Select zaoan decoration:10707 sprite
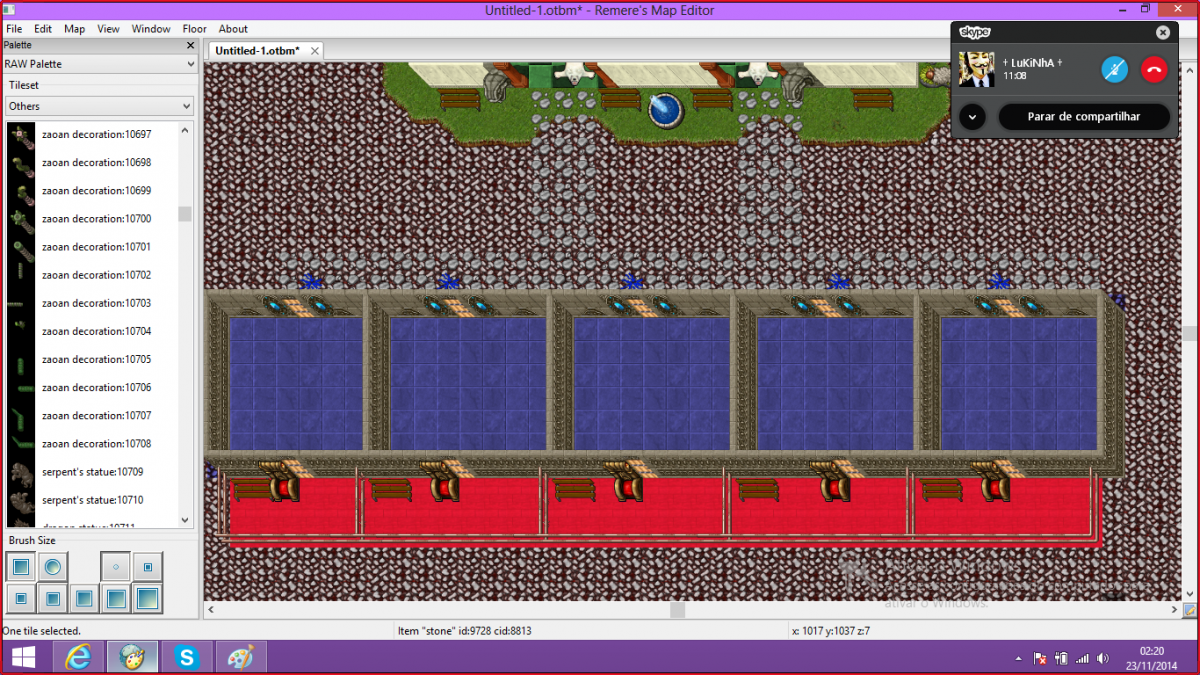 click(x=92, y=415)
